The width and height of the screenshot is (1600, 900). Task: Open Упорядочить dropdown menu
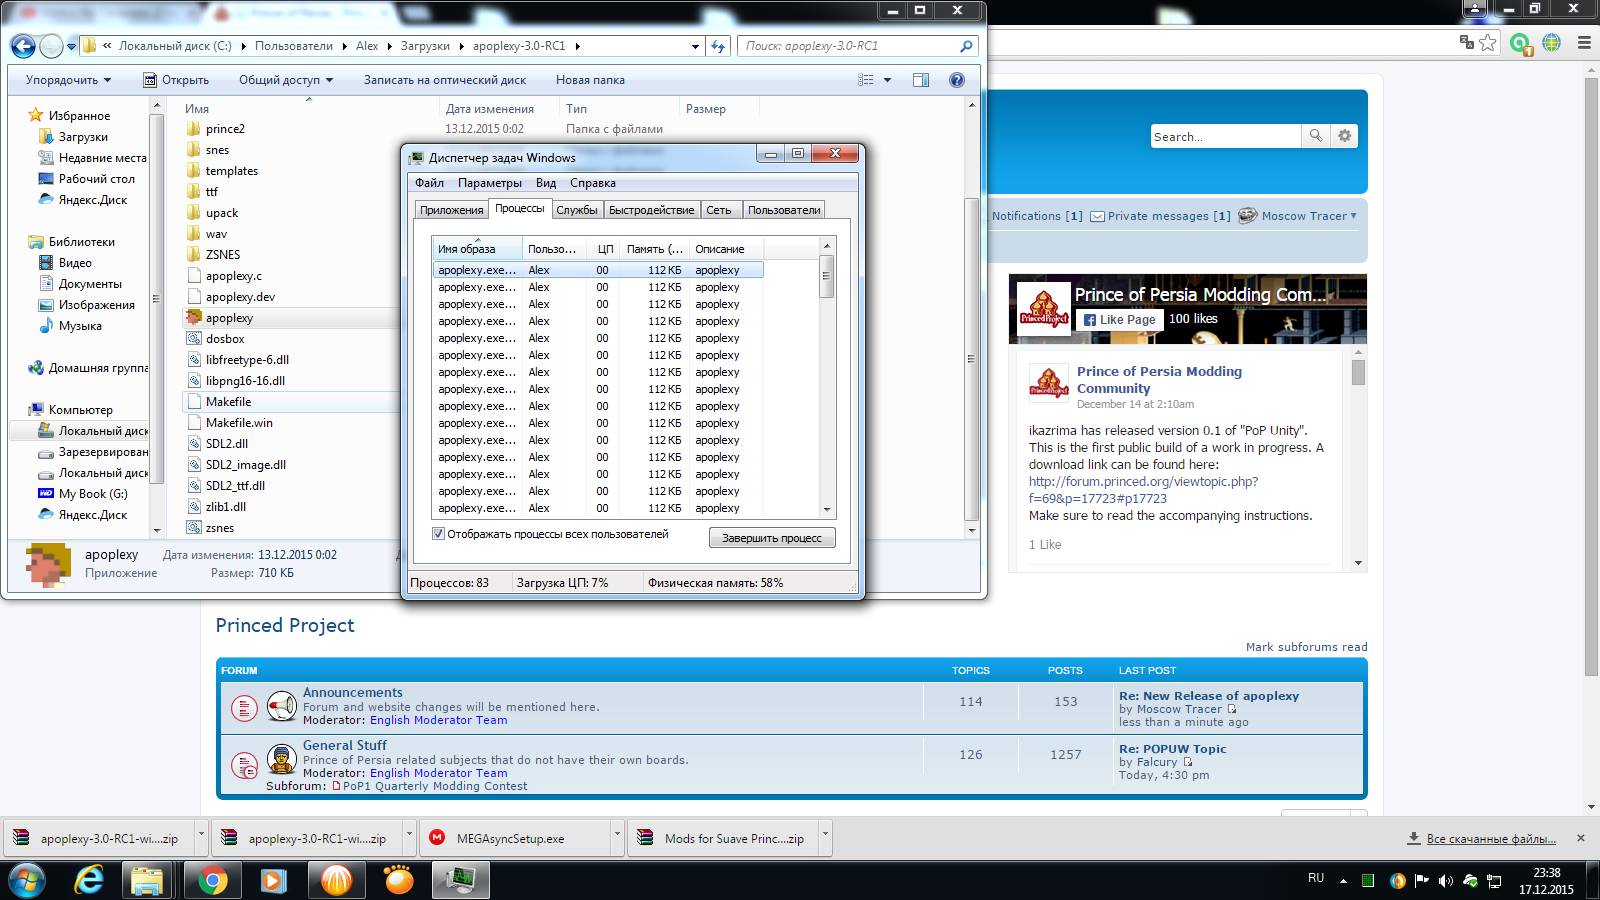68,80
